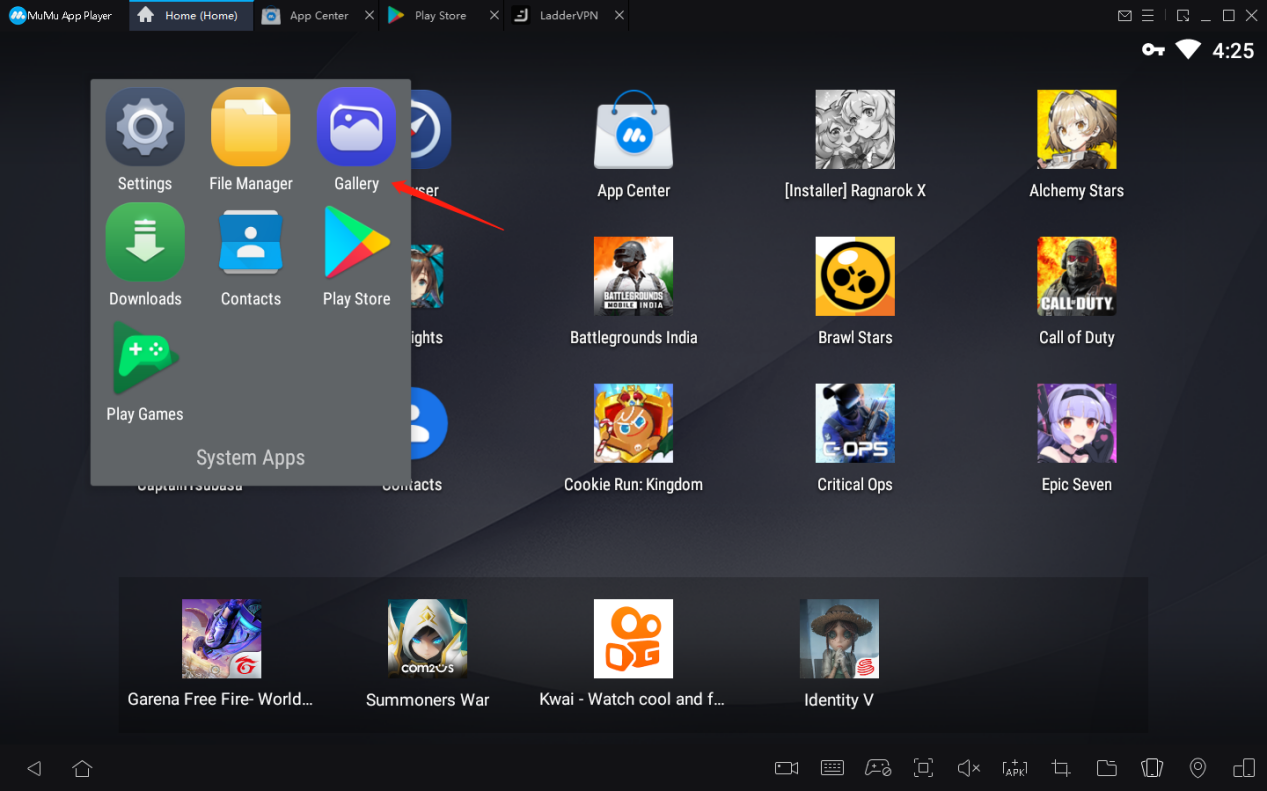Open Settings in the System Apps folder
1267x791 pixels.
pyautogui.click(x=145, y=126)
